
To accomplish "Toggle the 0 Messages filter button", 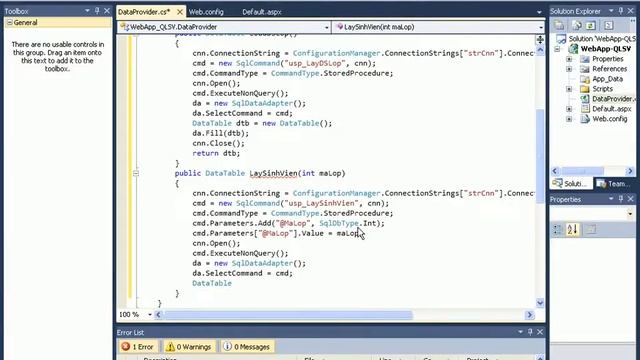I will tap(247, 347).
